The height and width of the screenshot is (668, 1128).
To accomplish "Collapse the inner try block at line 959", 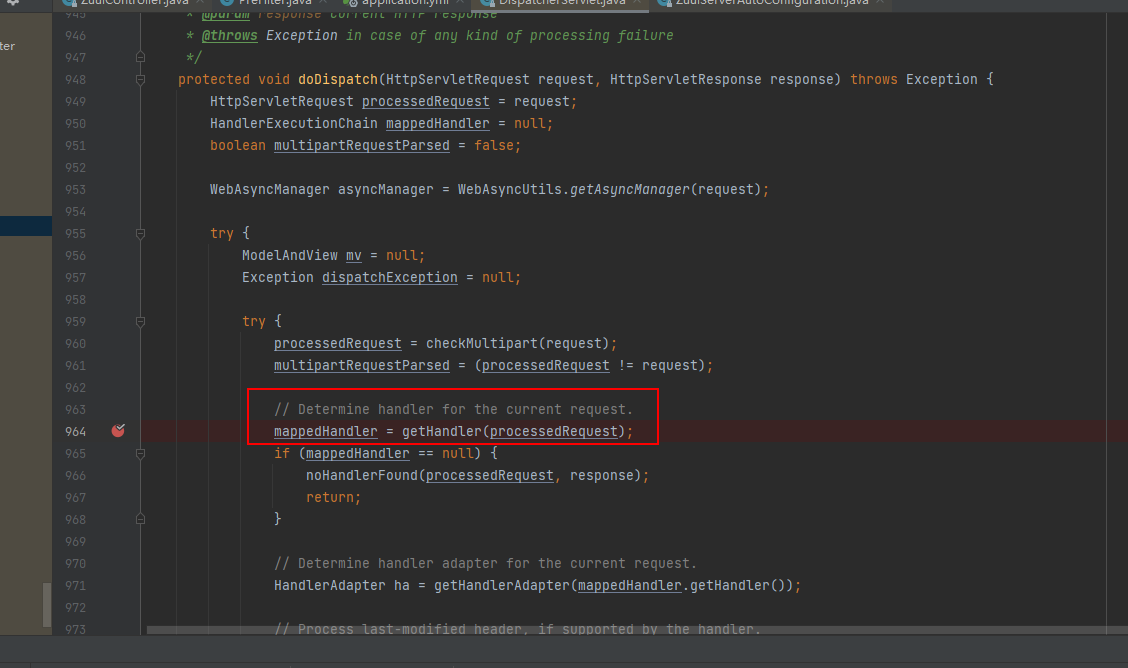I will [x=140, y=321].
